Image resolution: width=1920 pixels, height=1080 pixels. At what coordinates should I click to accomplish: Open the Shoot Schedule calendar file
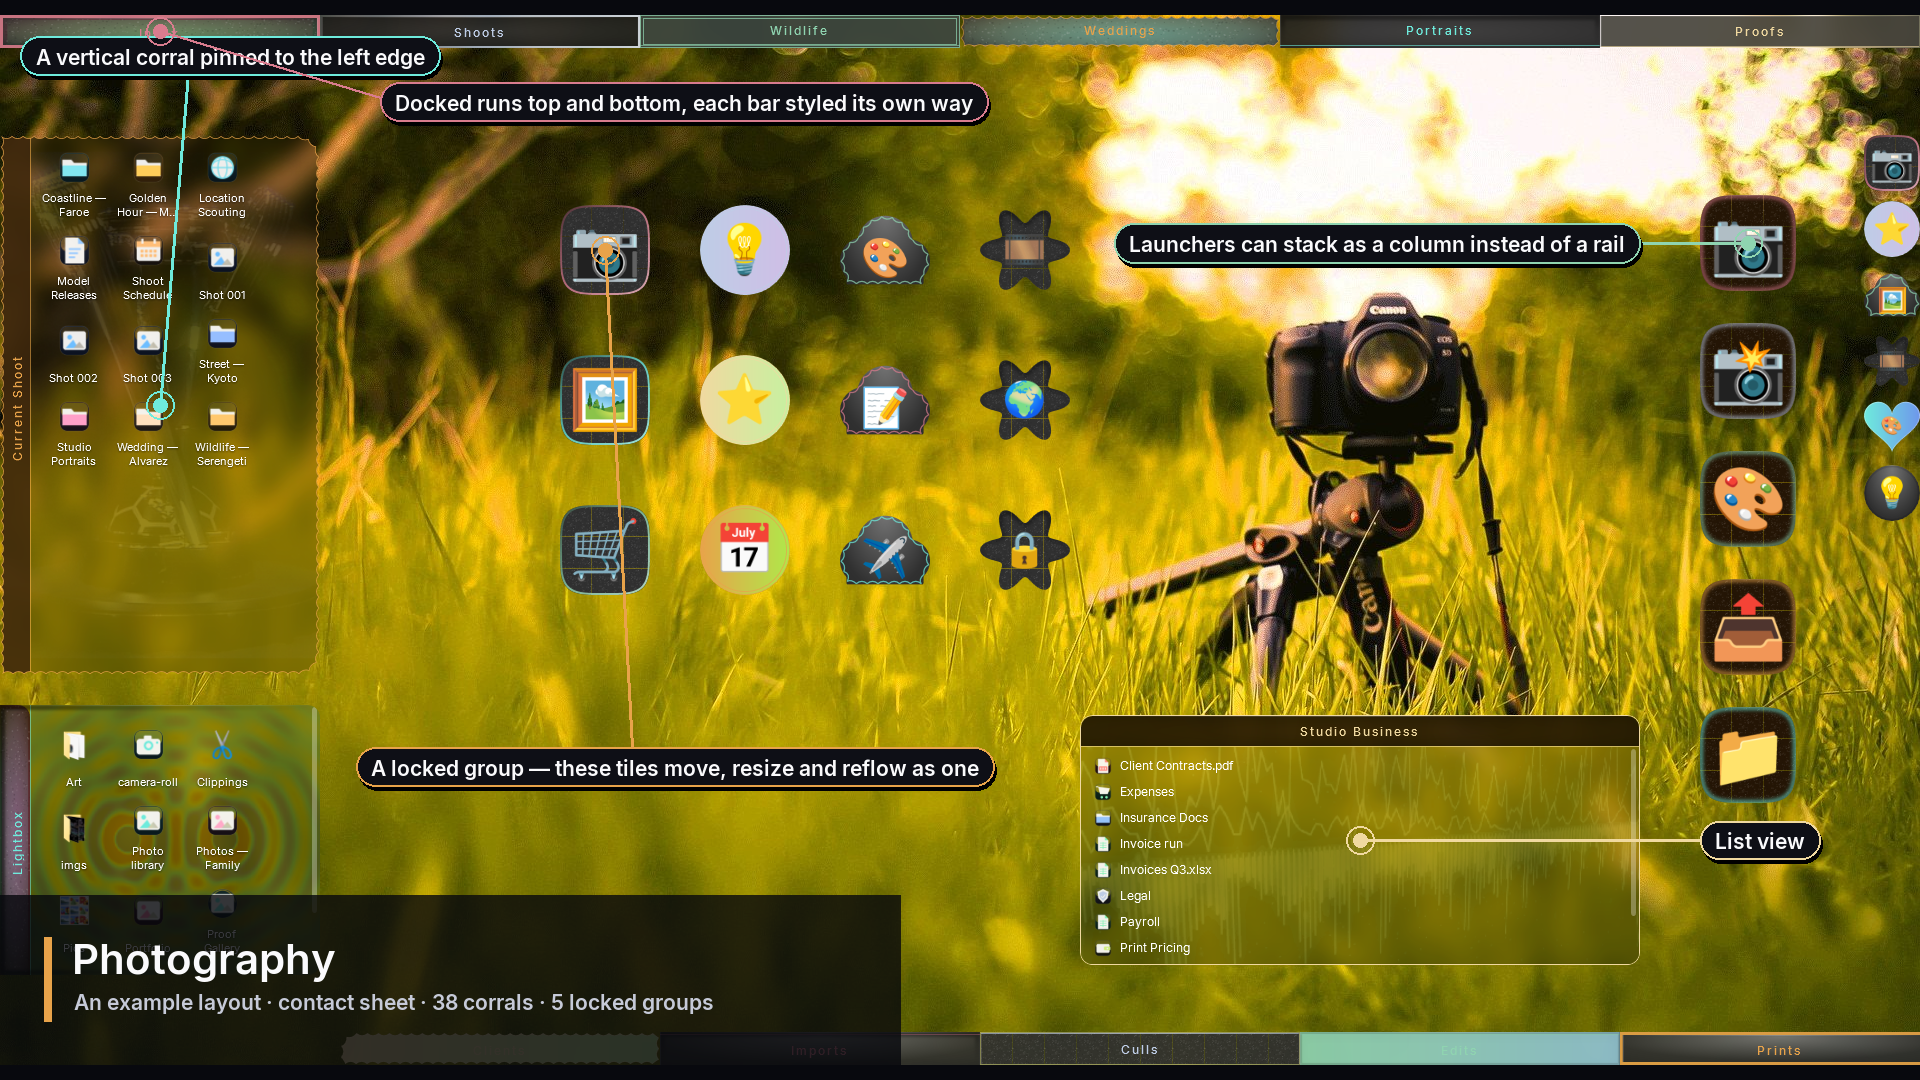pyautogui.click(x=148, y=268)
